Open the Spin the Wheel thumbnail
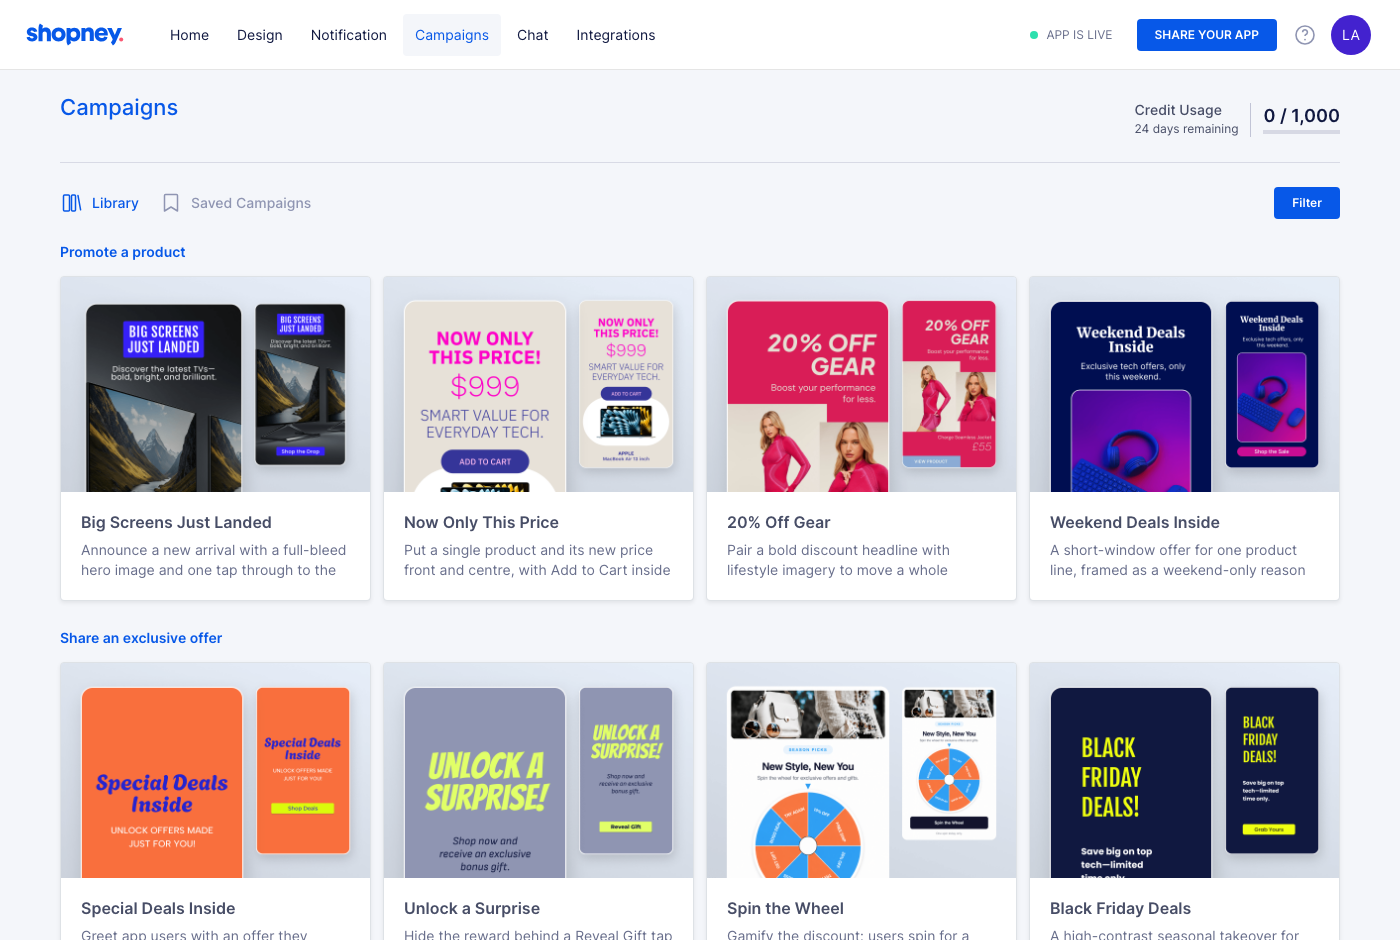This screenshot has width=1400, height=940. (x=862, y=771)
